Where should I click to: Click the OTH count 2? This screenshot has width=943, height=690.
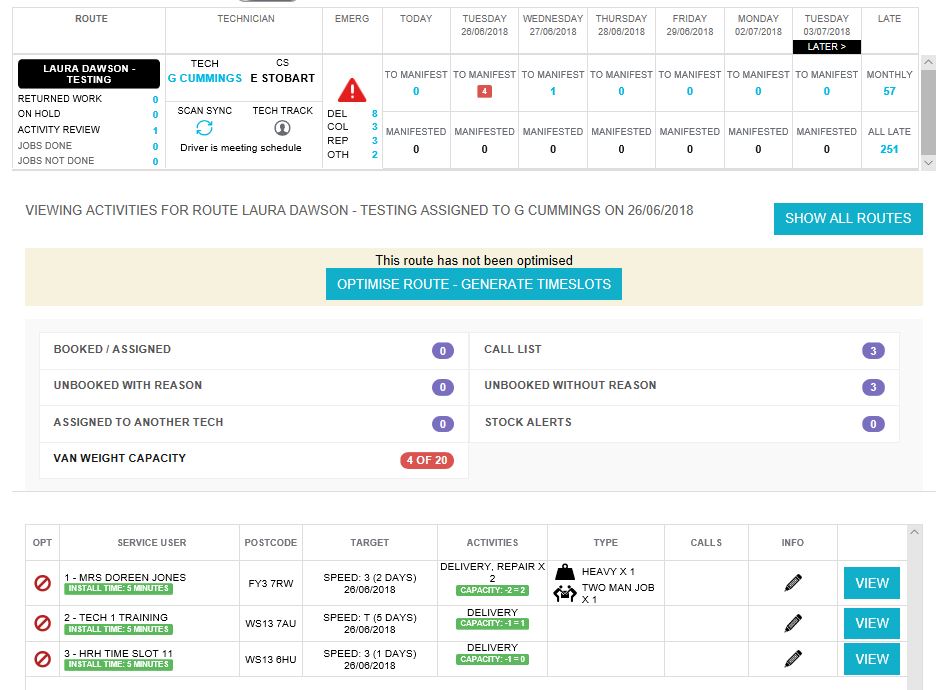point(374,155)
